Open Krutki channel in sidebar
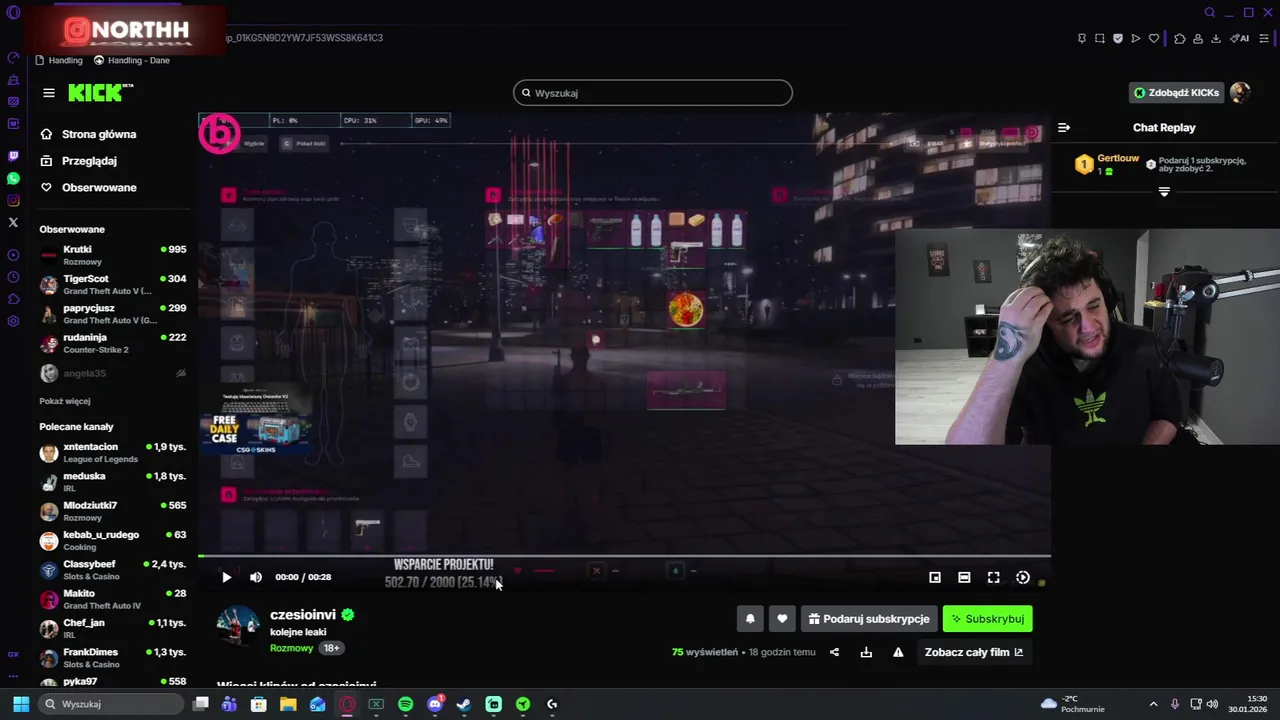The image size is (1280, 720). pos(113,255)
